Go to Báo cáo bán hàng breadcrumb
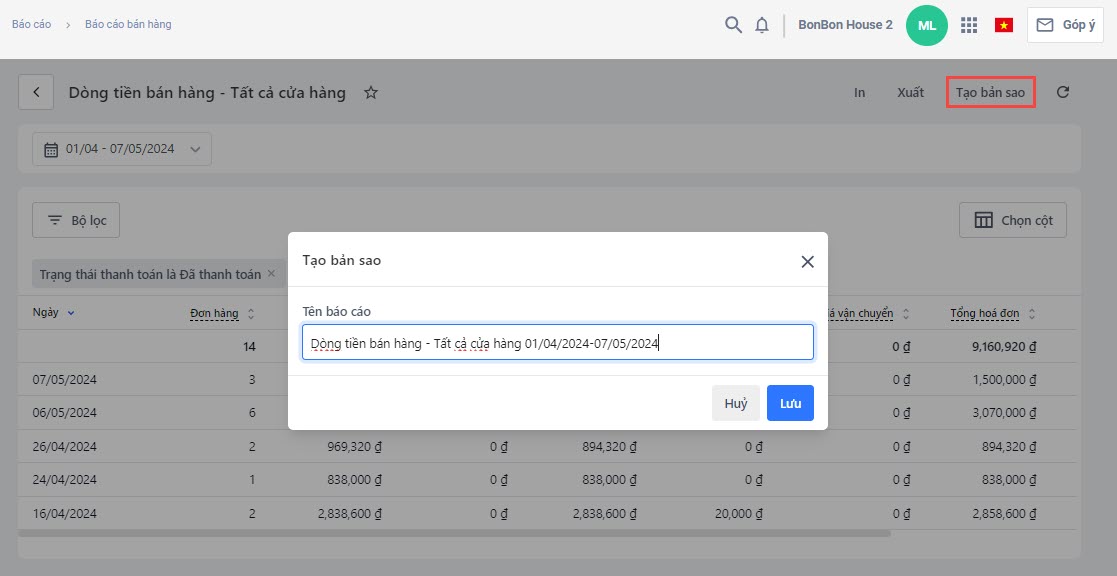 128,24
